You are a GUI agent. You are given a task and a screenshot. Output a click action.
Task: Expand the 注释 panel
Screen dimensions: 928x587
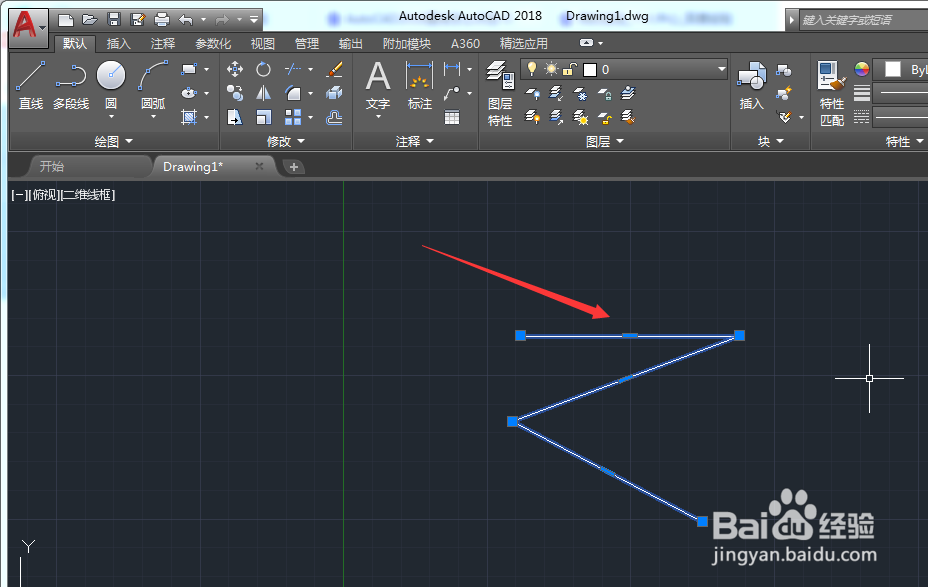(x=414, y=141)
